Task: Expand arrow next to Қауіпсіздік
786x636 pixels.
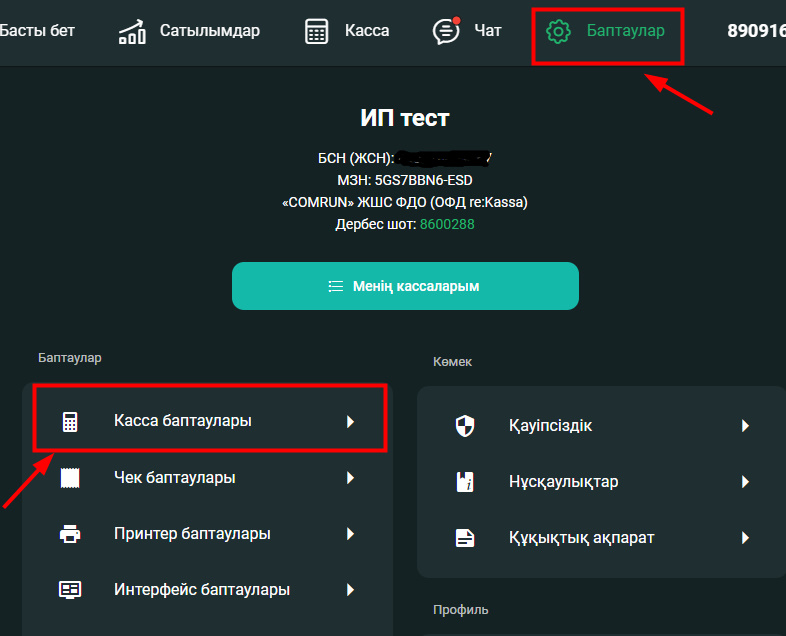Action: (745, 426)
